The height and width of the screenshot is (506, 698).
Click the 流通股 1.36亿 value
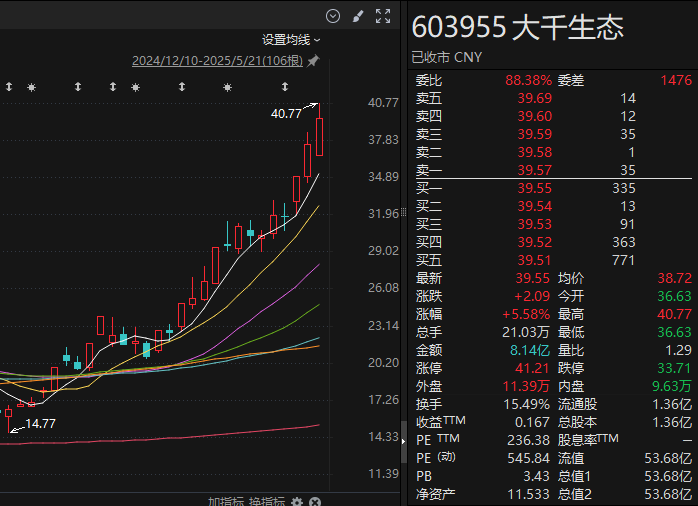click(x=672, y=405)
